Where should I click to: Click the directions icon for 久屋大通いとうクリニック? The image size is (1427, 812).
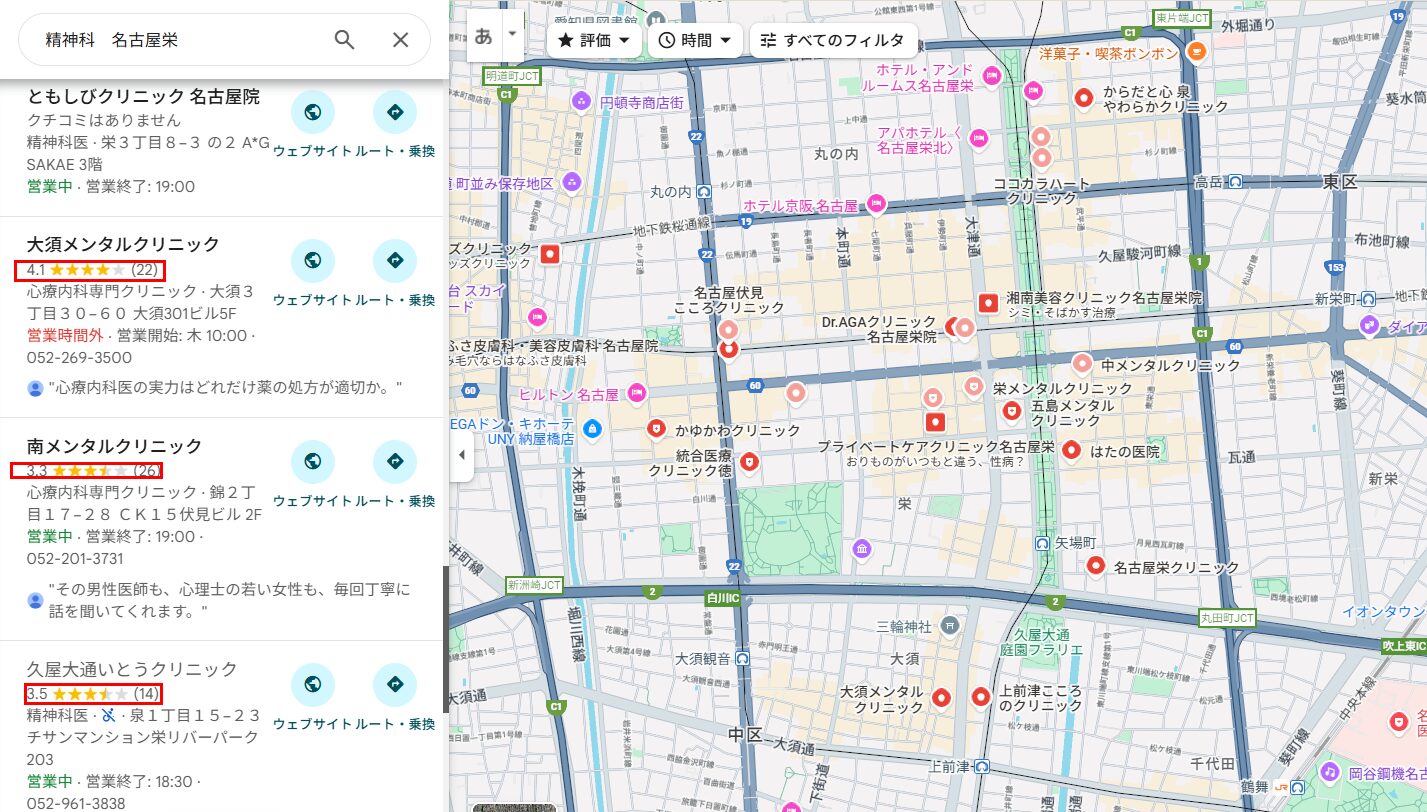395,685
